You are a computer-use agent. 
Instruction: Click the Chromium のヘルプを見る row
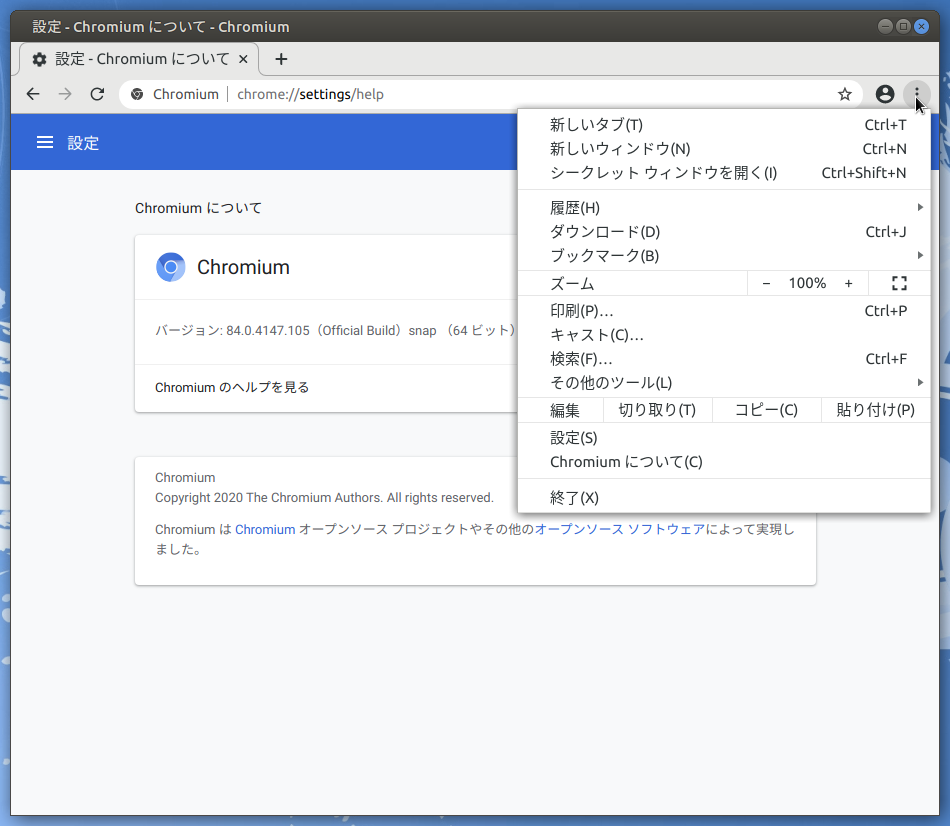326,387
